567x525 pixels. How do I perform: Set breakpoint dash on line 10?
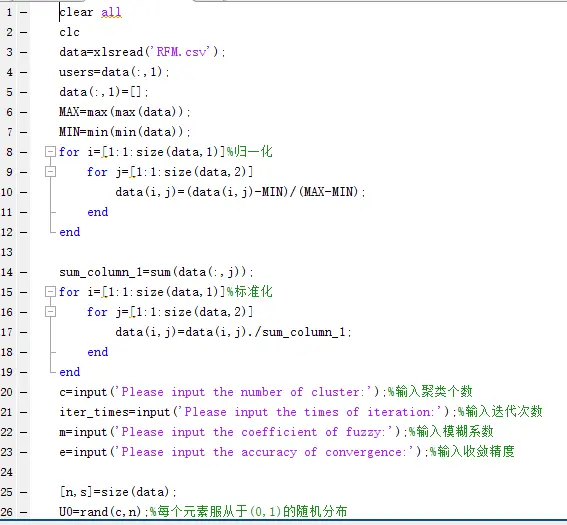click(x=24, y=192)
